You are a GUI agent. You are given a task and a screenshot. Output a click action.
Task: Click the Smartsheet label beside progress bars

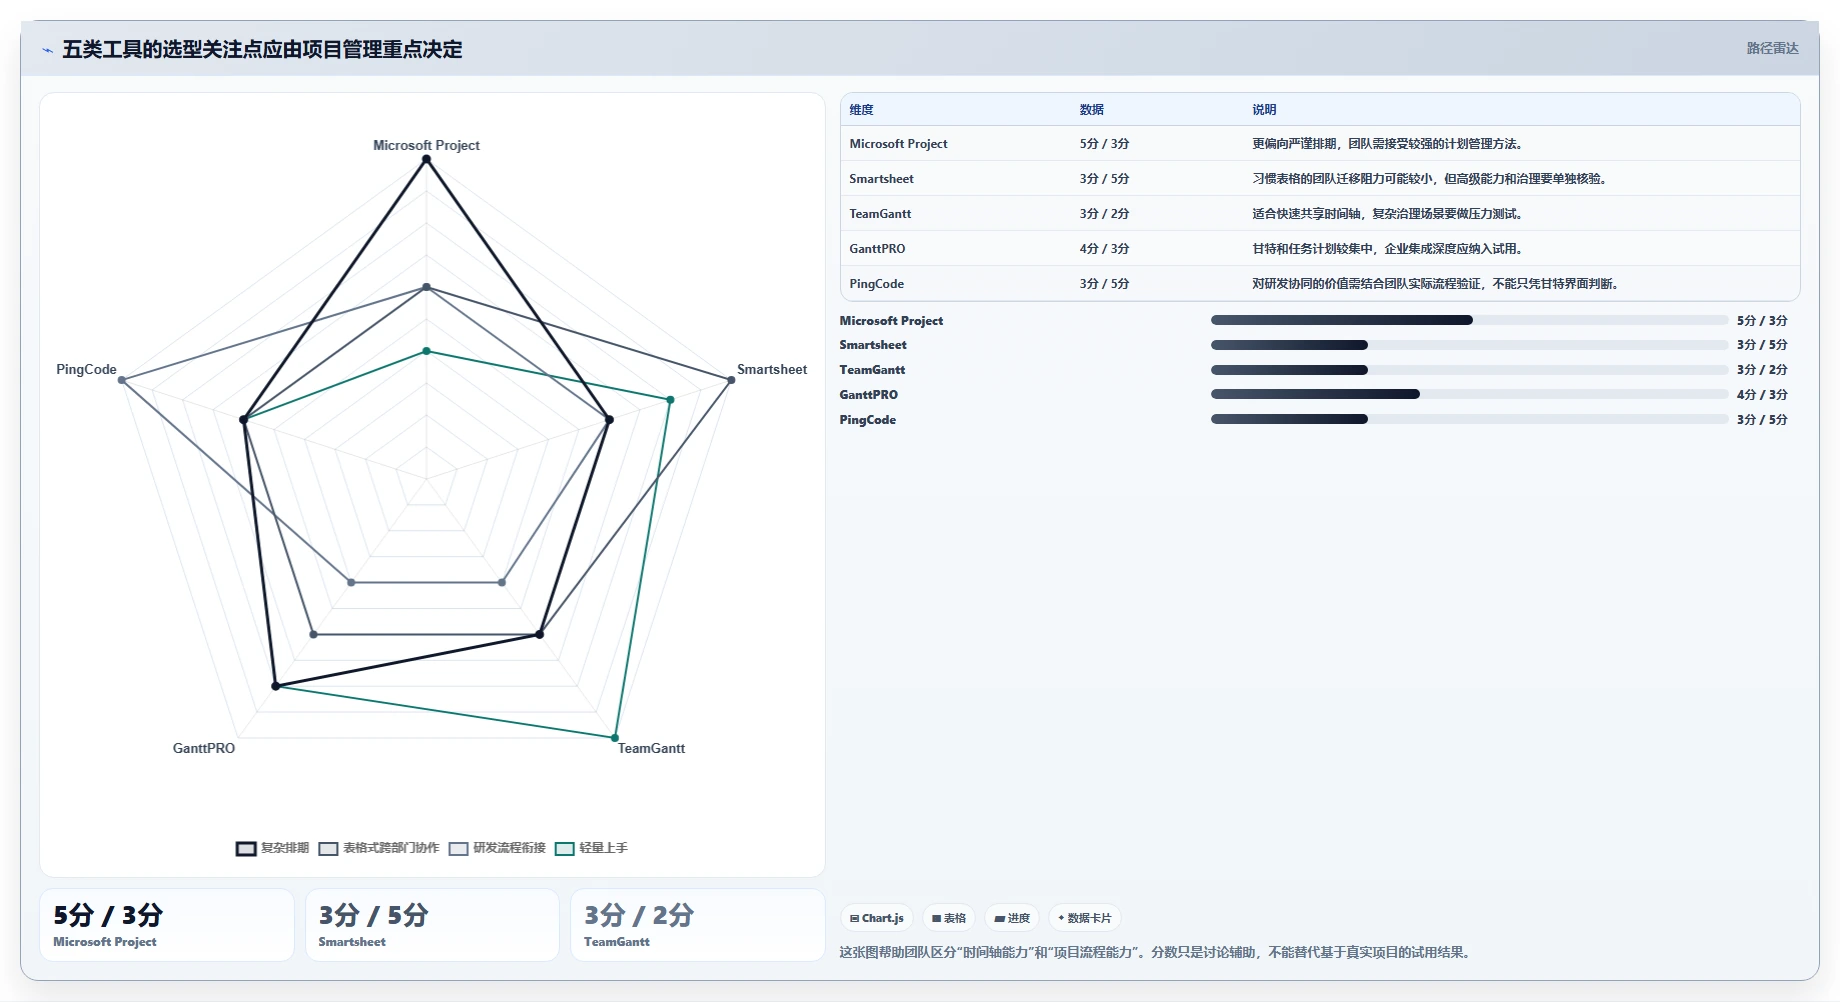tap(873, 345)
